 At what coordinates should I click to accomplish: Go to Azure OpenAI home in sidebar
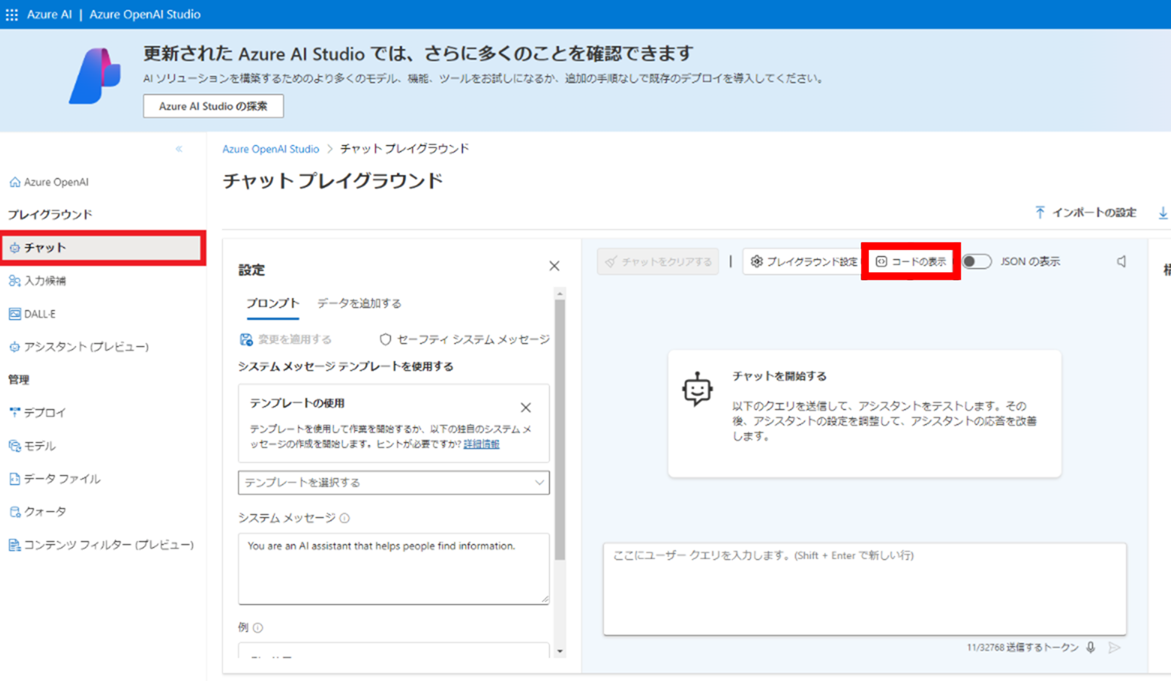pyautogui.click(x=49, y=181)
